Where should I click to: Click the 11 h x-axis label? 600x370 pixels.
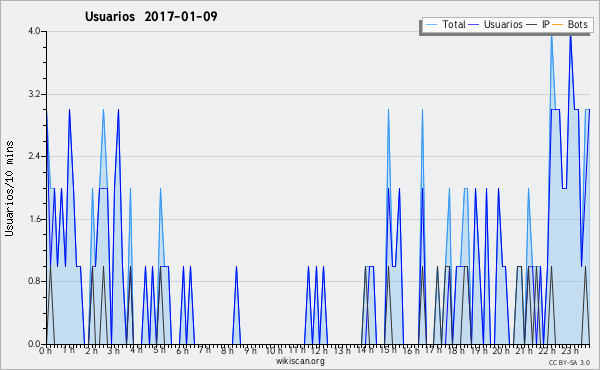[x=297, y=350]
